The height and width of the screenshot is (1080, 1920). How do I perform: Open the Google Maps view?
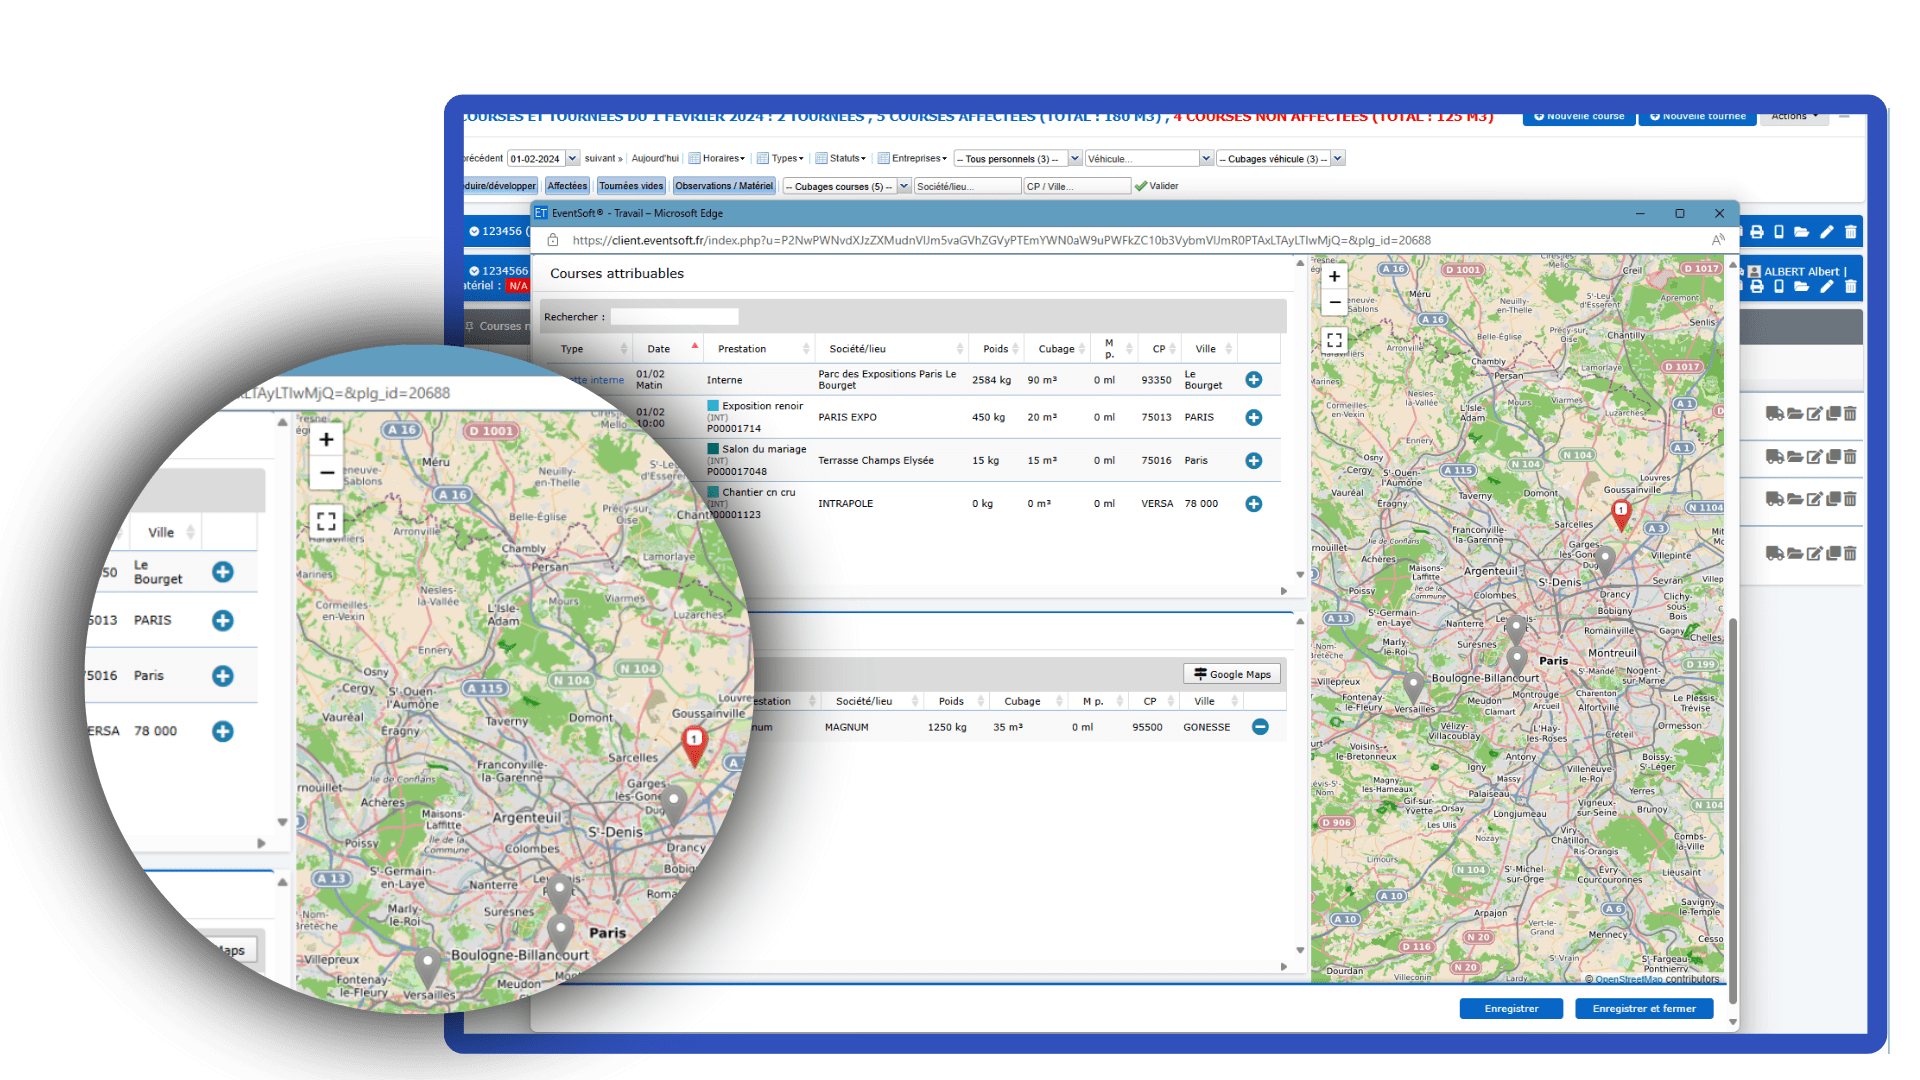pos(1232,673)
